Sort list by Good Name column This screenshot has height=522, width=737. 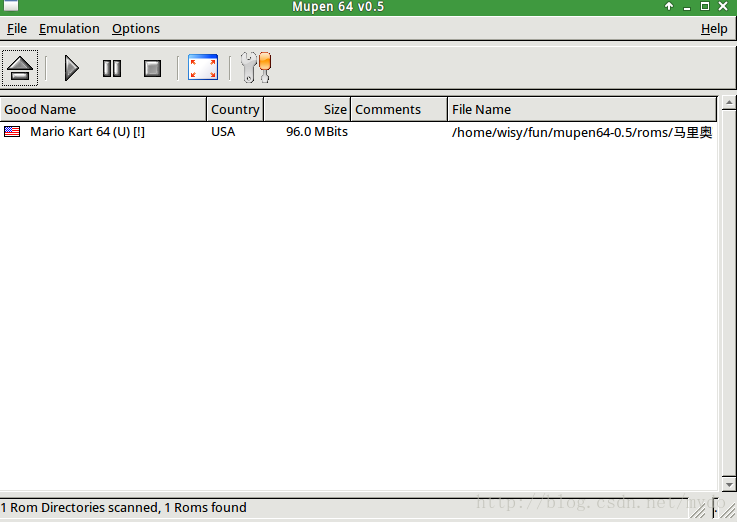(x=103, y=109)
